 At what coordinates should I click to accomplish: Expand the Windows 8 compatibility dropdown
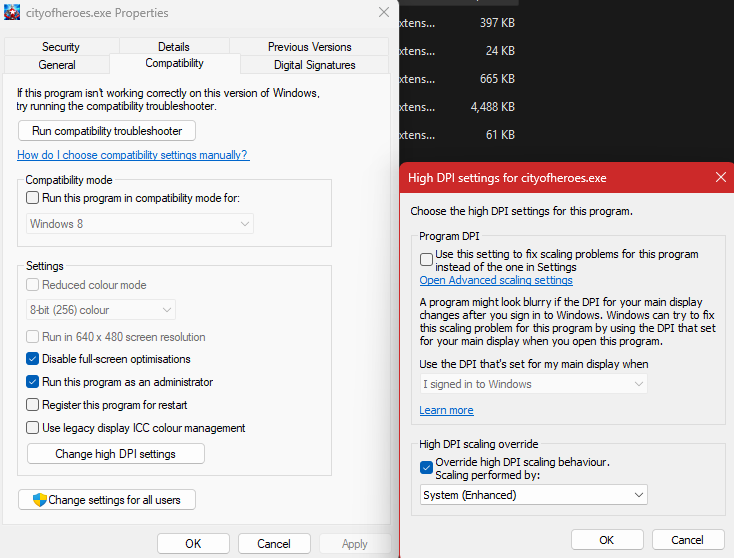coord(139,224)
